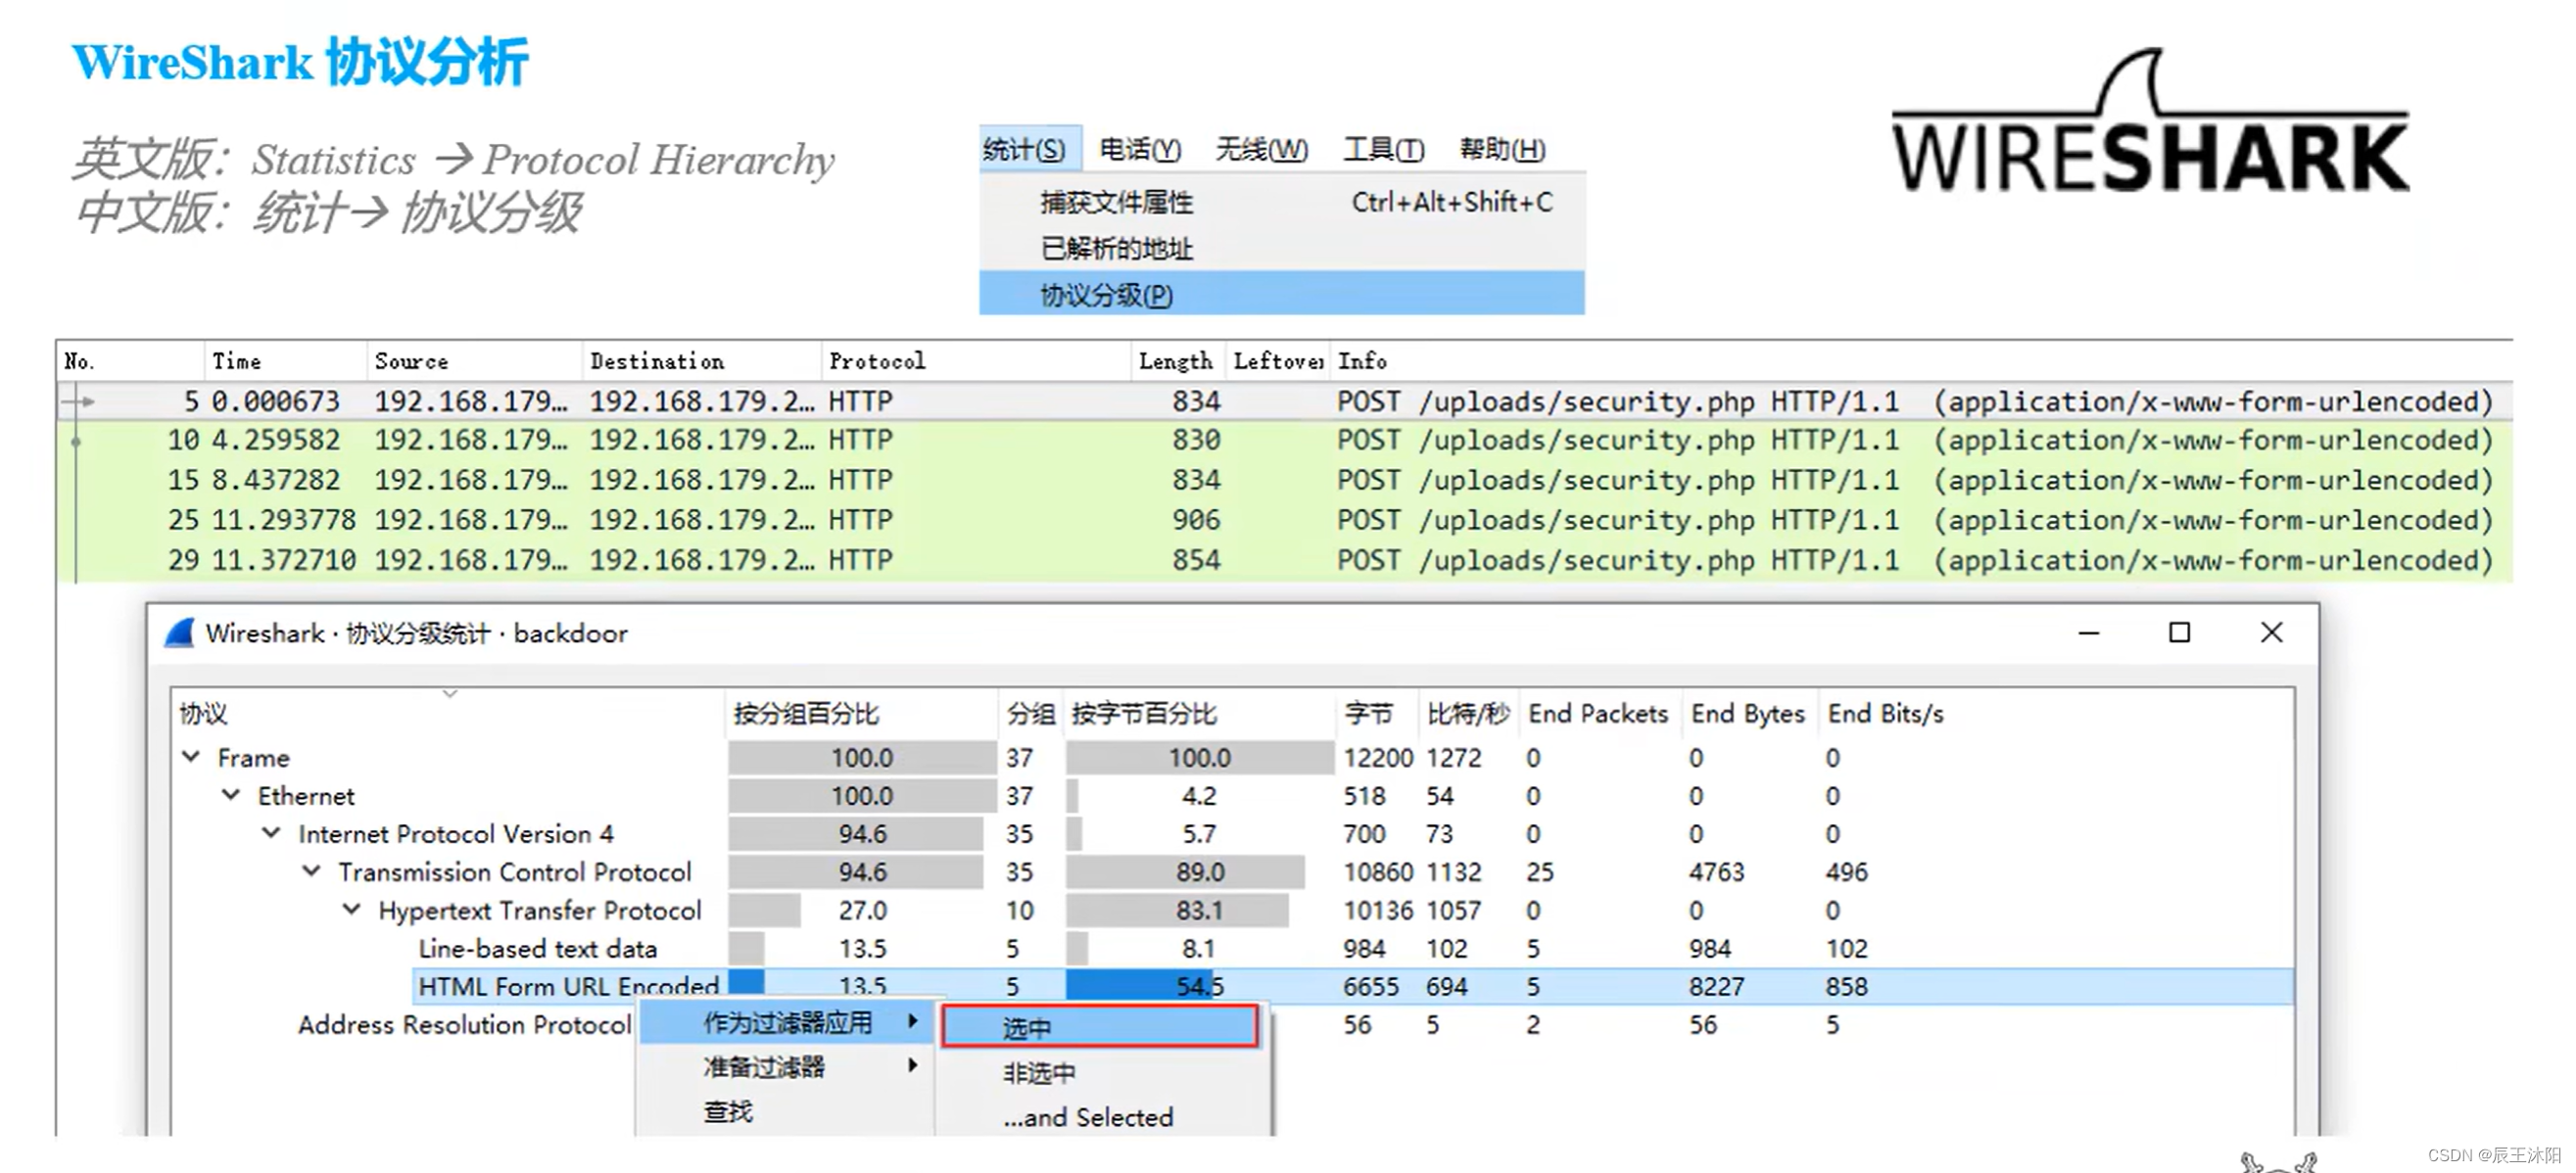Sort by End Bytes column header

click(1749, 713)
